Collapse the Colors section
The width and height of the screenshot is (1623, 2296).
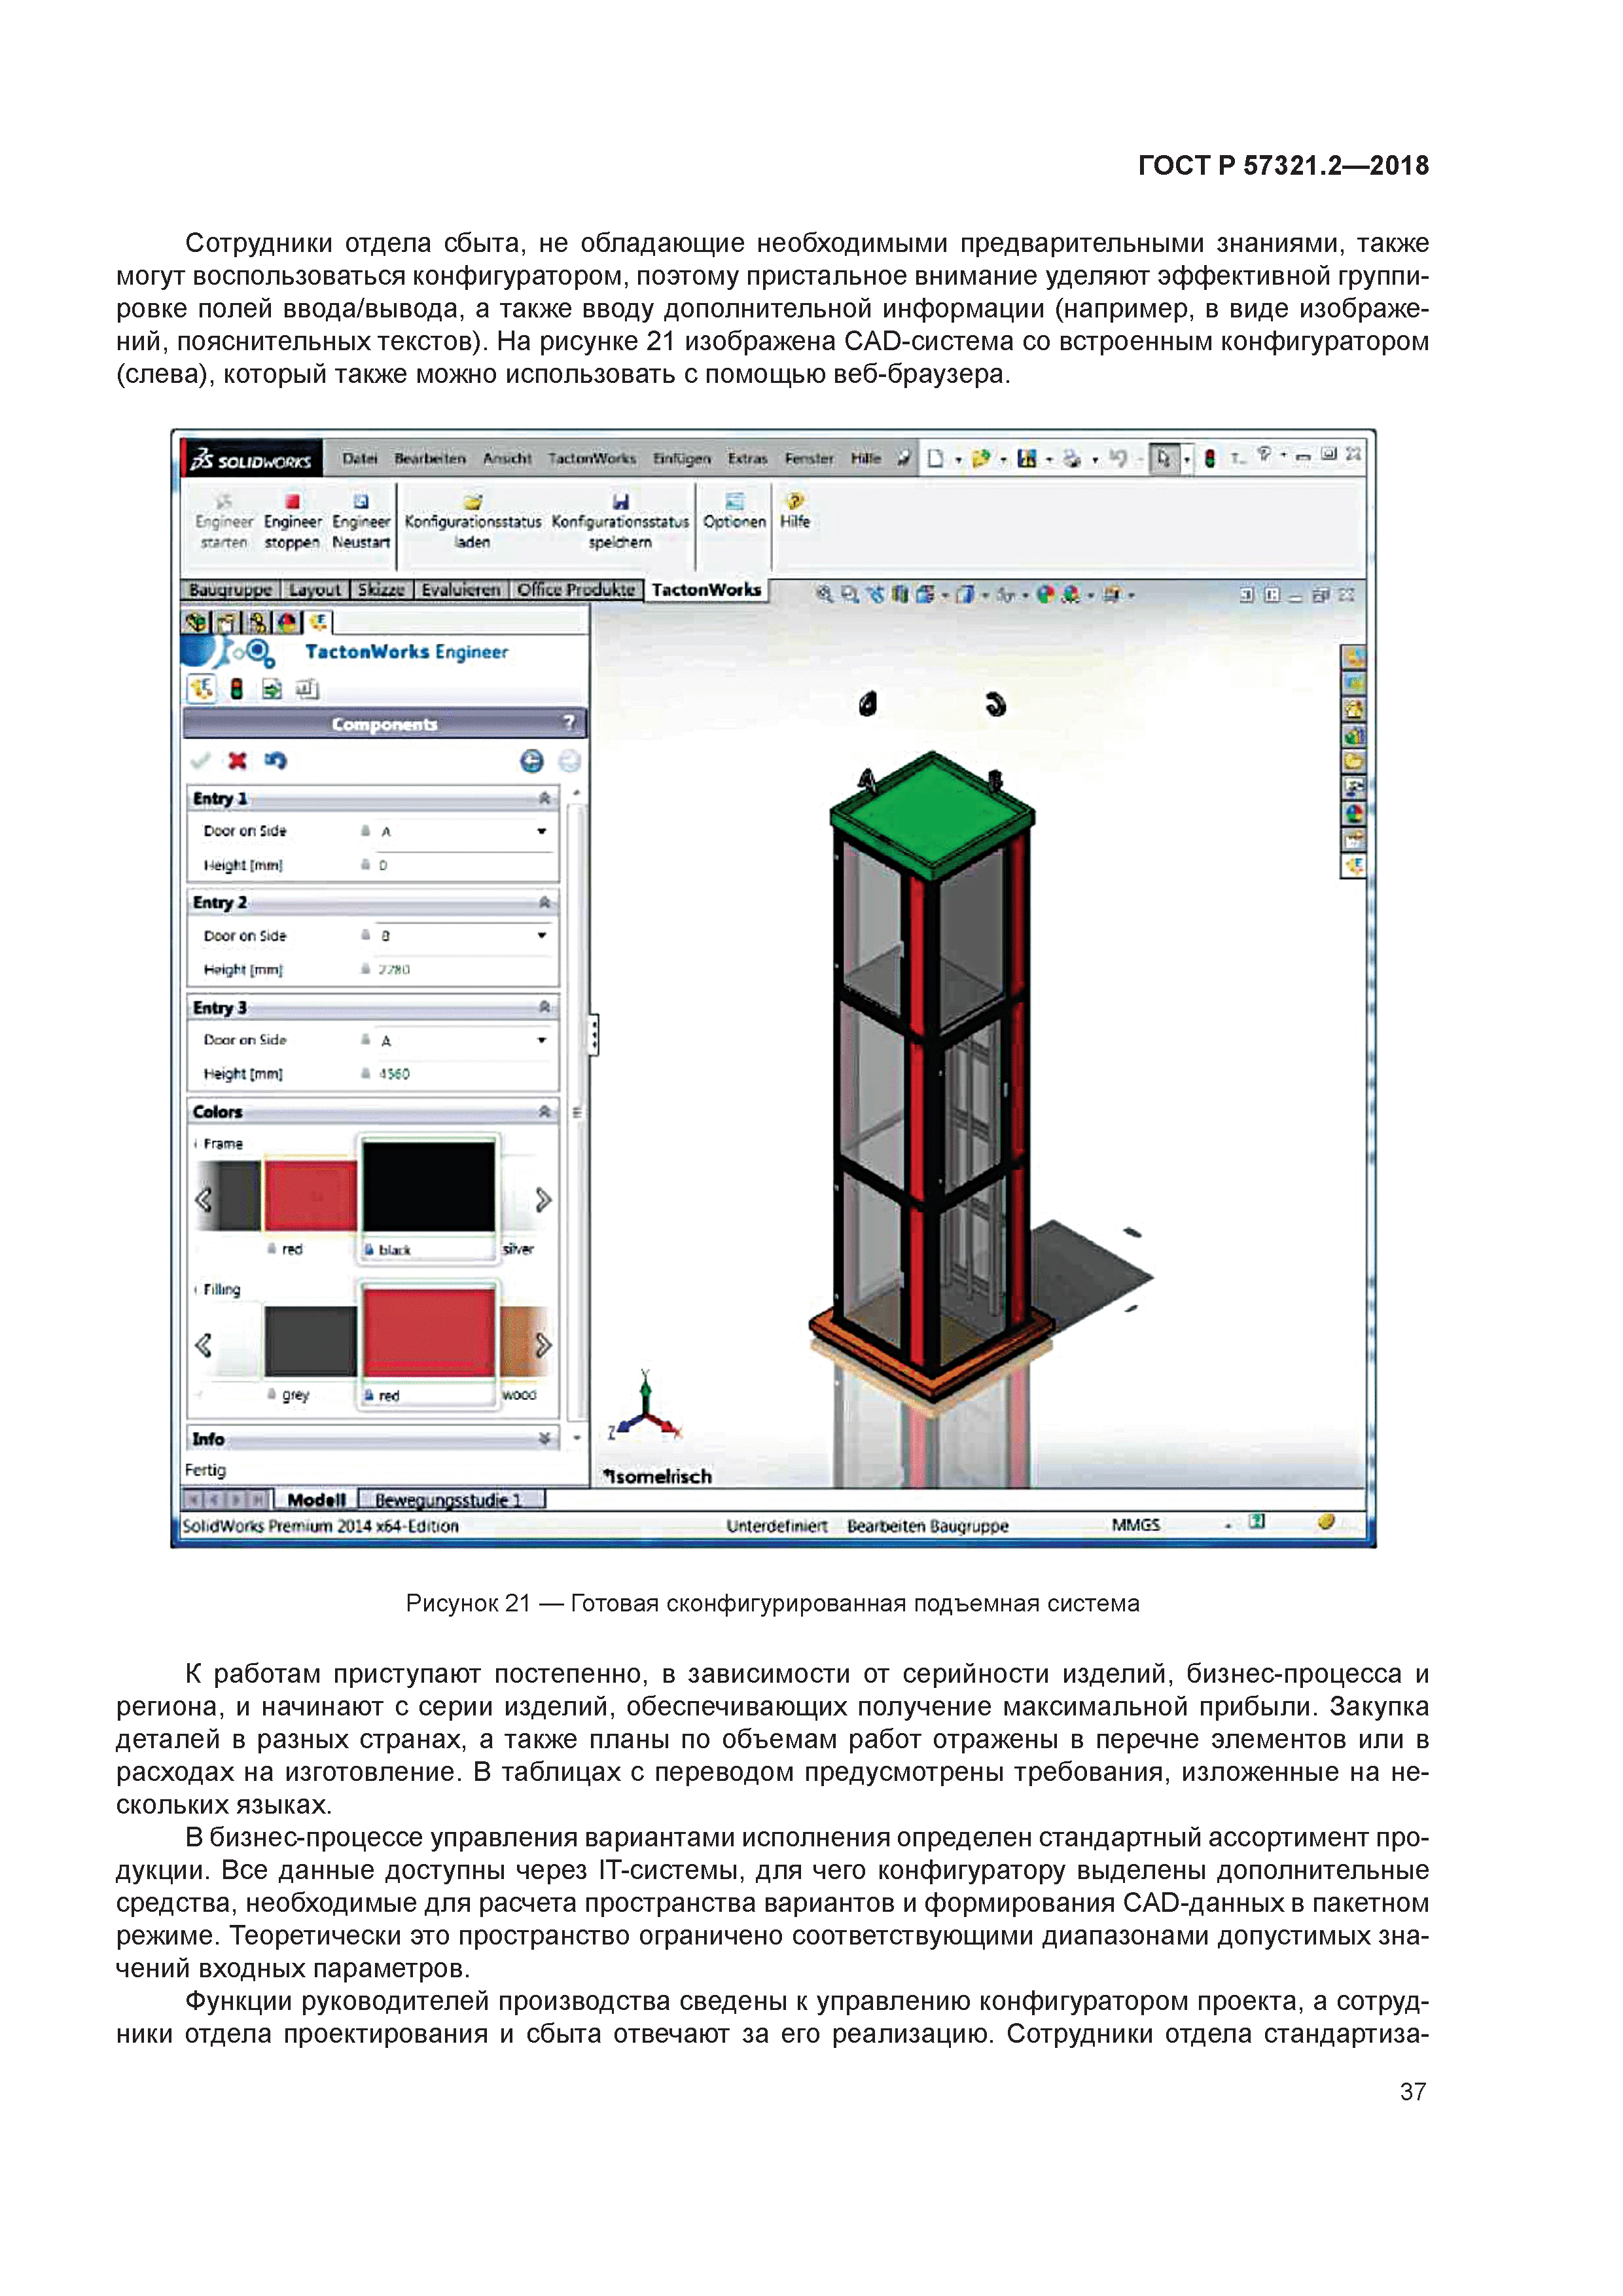point(544,1112)
